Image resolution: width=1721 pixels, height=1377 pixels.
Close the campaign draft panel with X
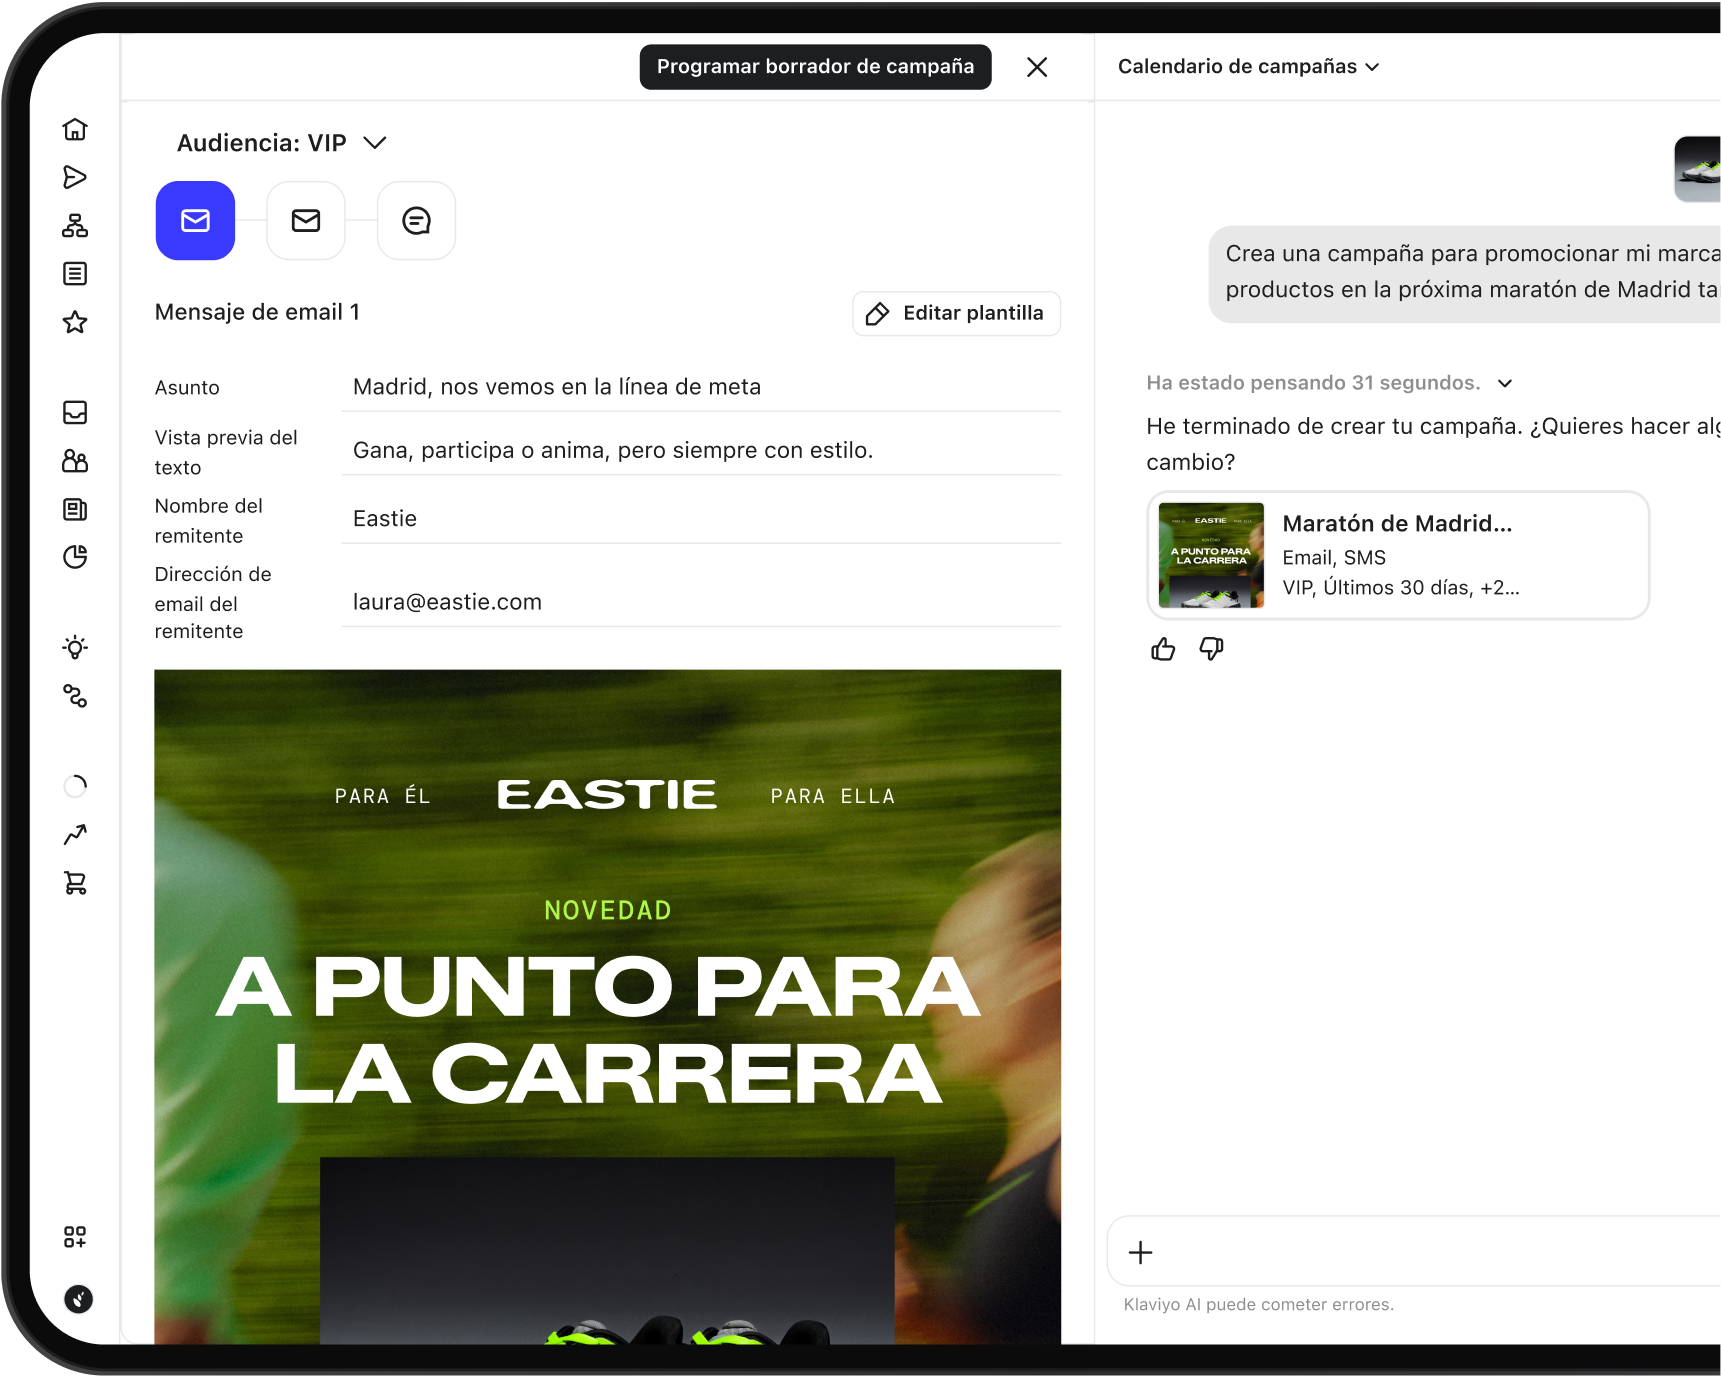(1037, 67)
